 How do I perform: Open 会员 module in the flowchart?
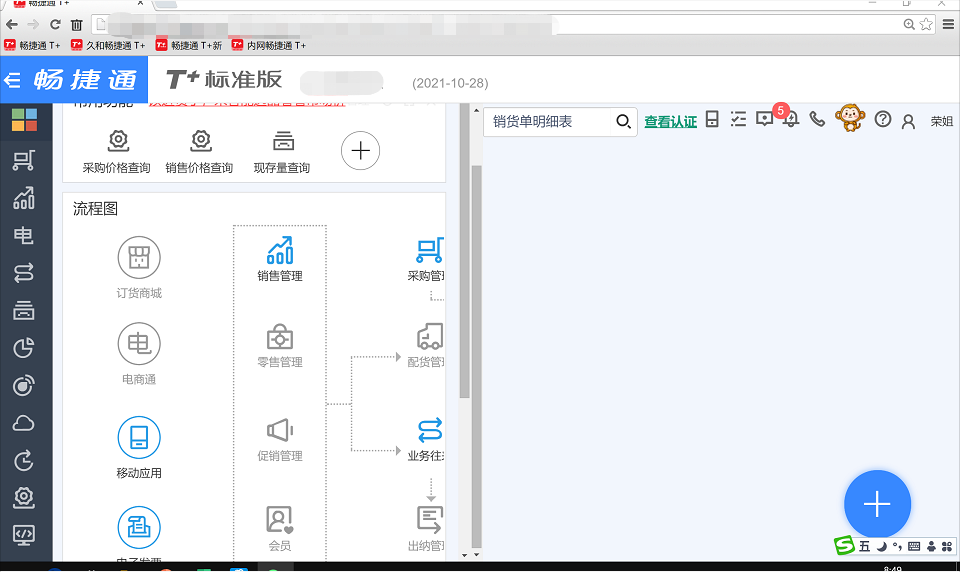point(280,529)
